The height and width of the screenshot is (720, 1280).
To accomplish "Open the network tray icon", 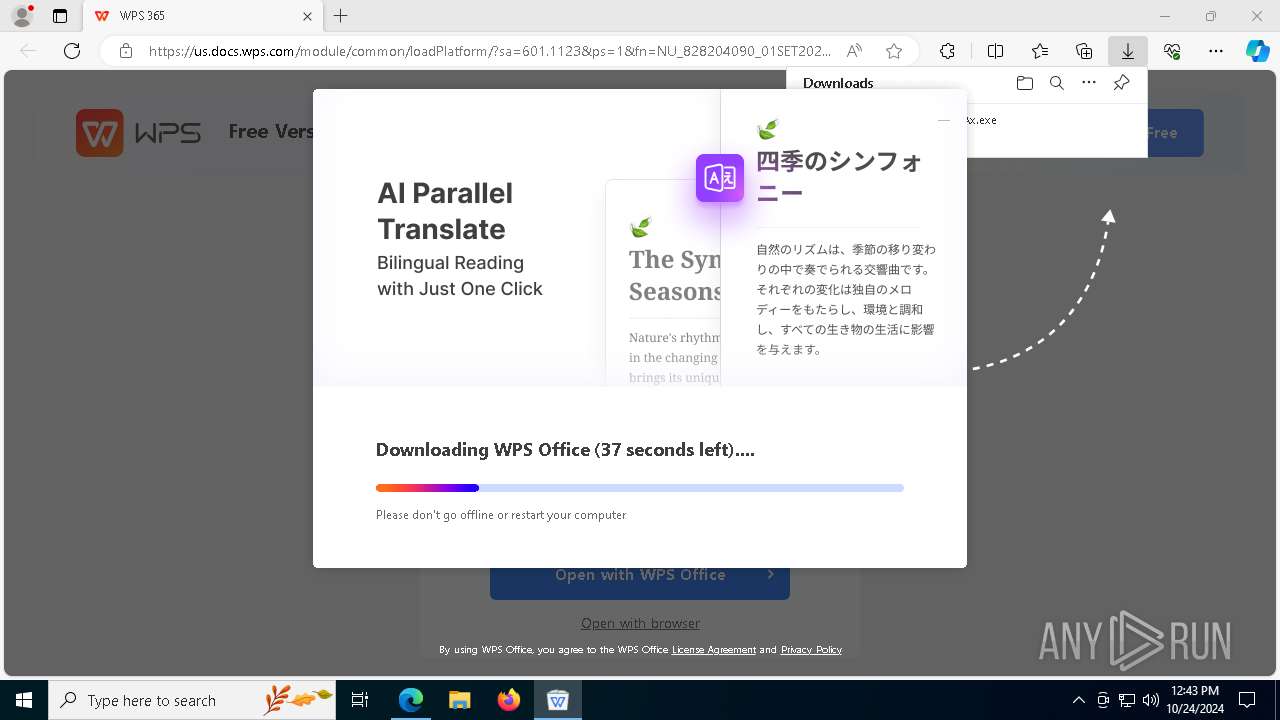I will (x=1127, y=700).
